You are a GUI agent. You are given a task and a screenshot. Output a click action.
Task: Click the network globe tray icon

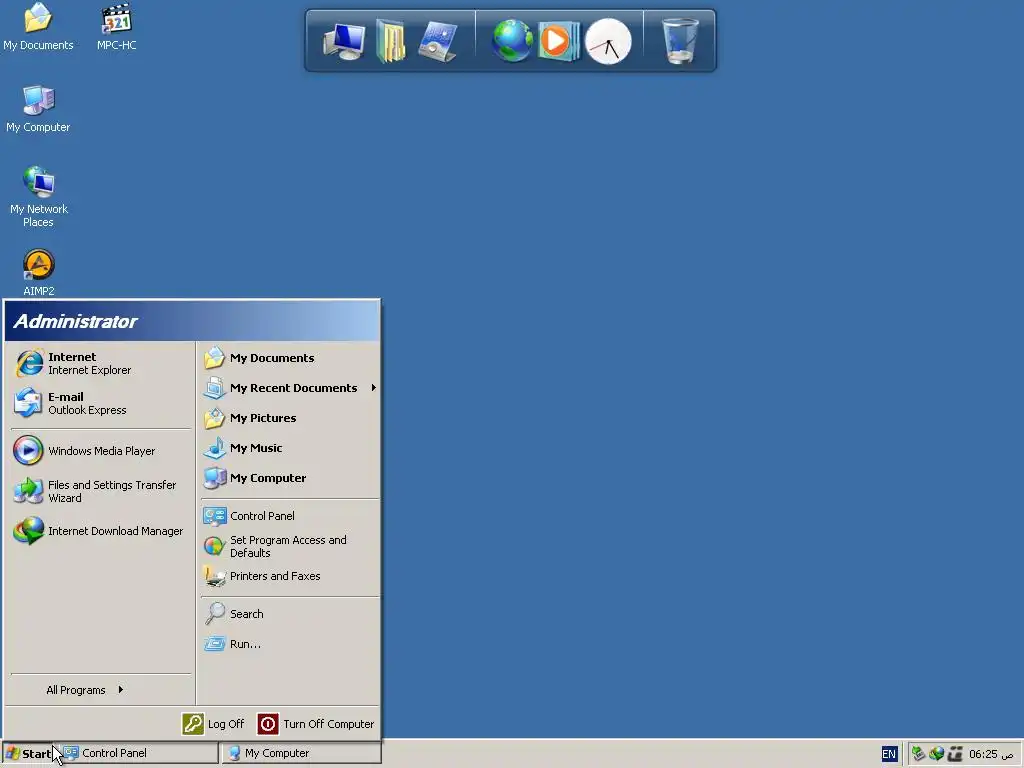point(936,754)
